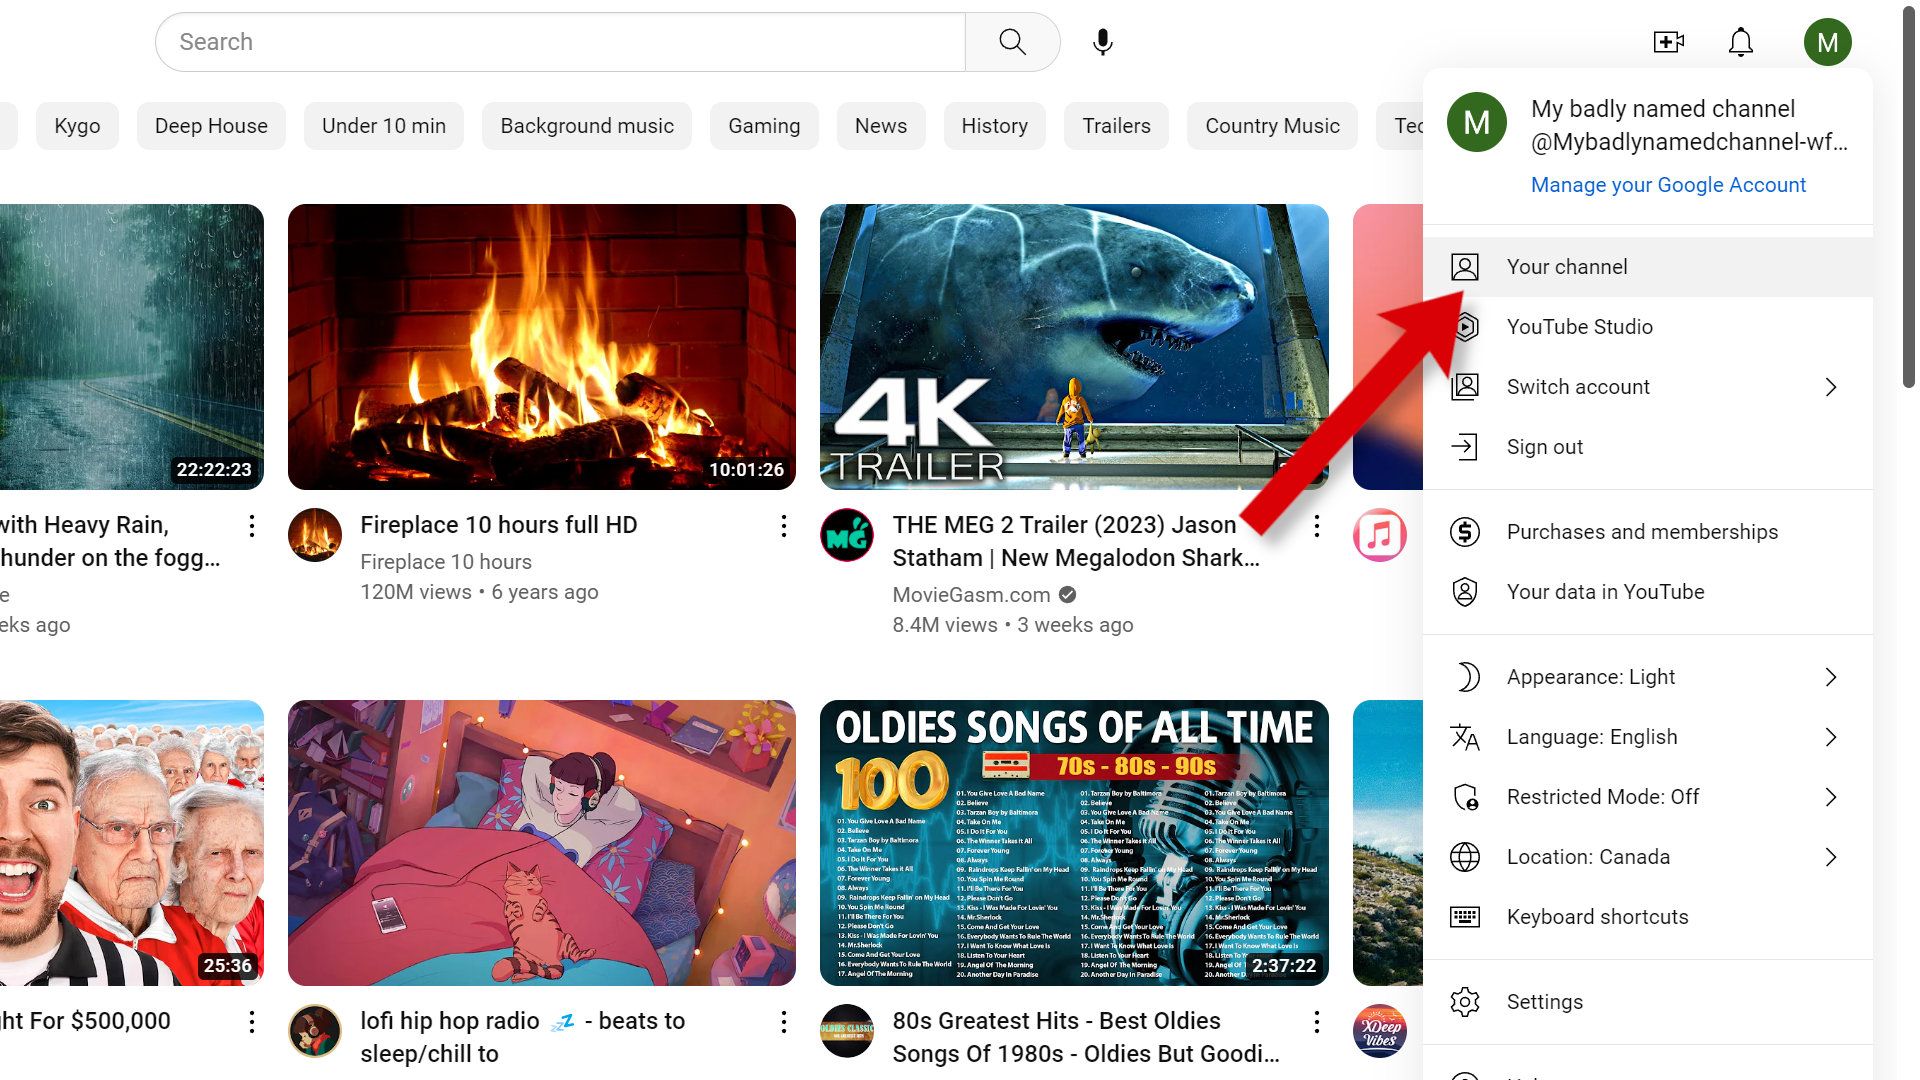Select the Gaming filter chip
The width and height of the screenshot is (1920, 1080).
(764, 125)
